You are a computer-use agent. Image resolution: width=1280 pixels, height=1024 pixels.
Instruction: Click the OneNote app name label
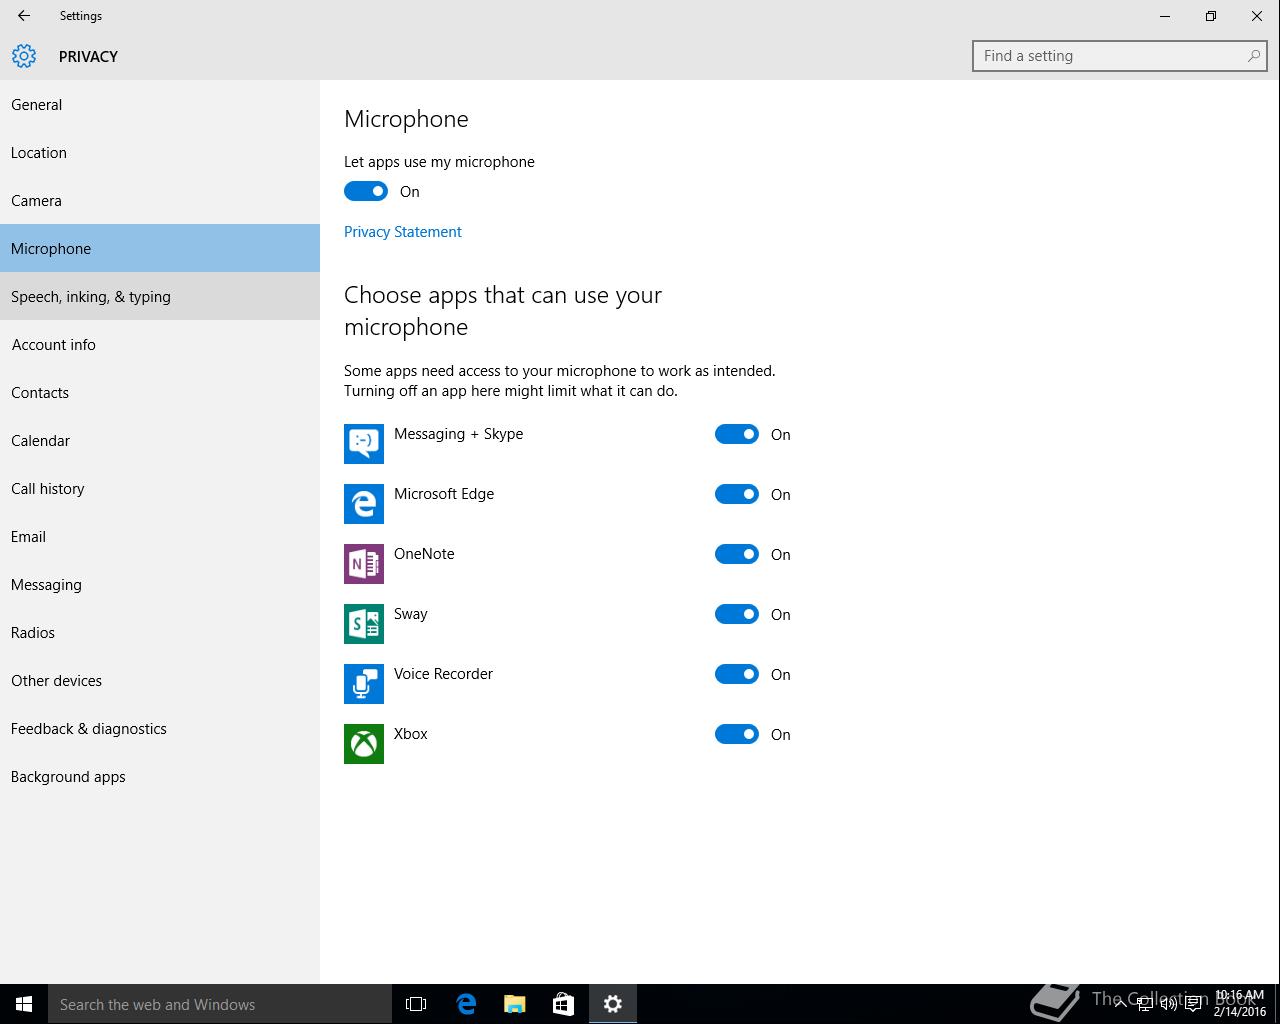[424, 554]
